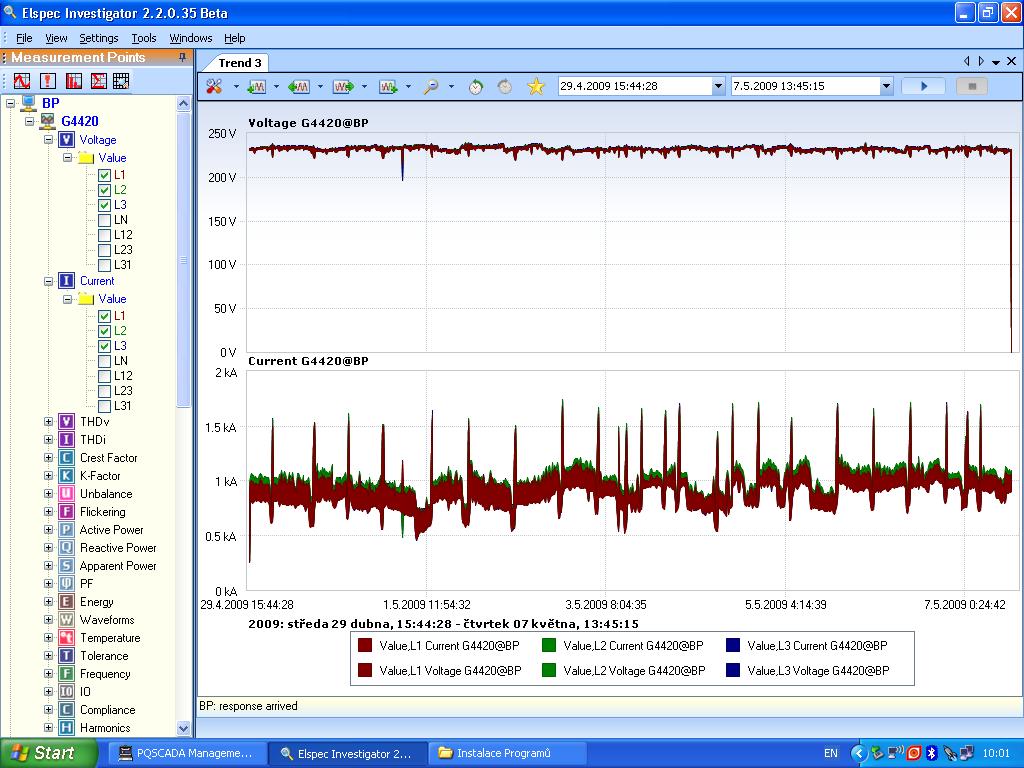This screenshot has height=768, width=1024.
Task: Click the red exclamation mark events icon
Action: tap(48, 81)
